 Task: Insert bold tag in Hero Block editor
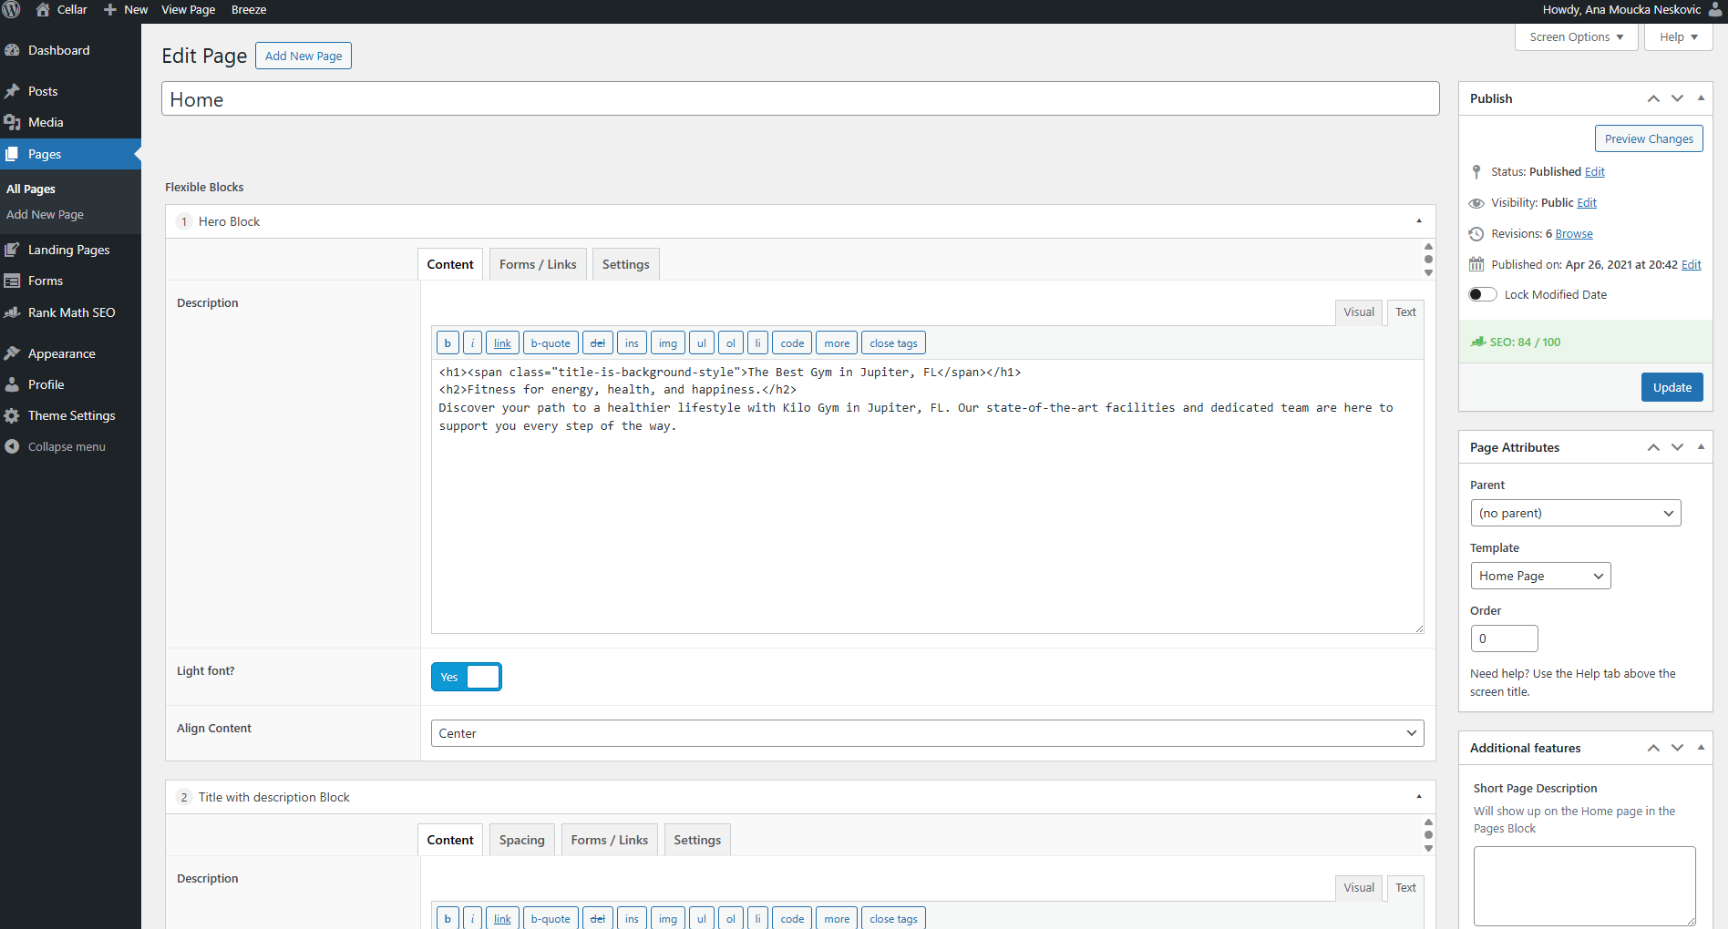point(447,343)
